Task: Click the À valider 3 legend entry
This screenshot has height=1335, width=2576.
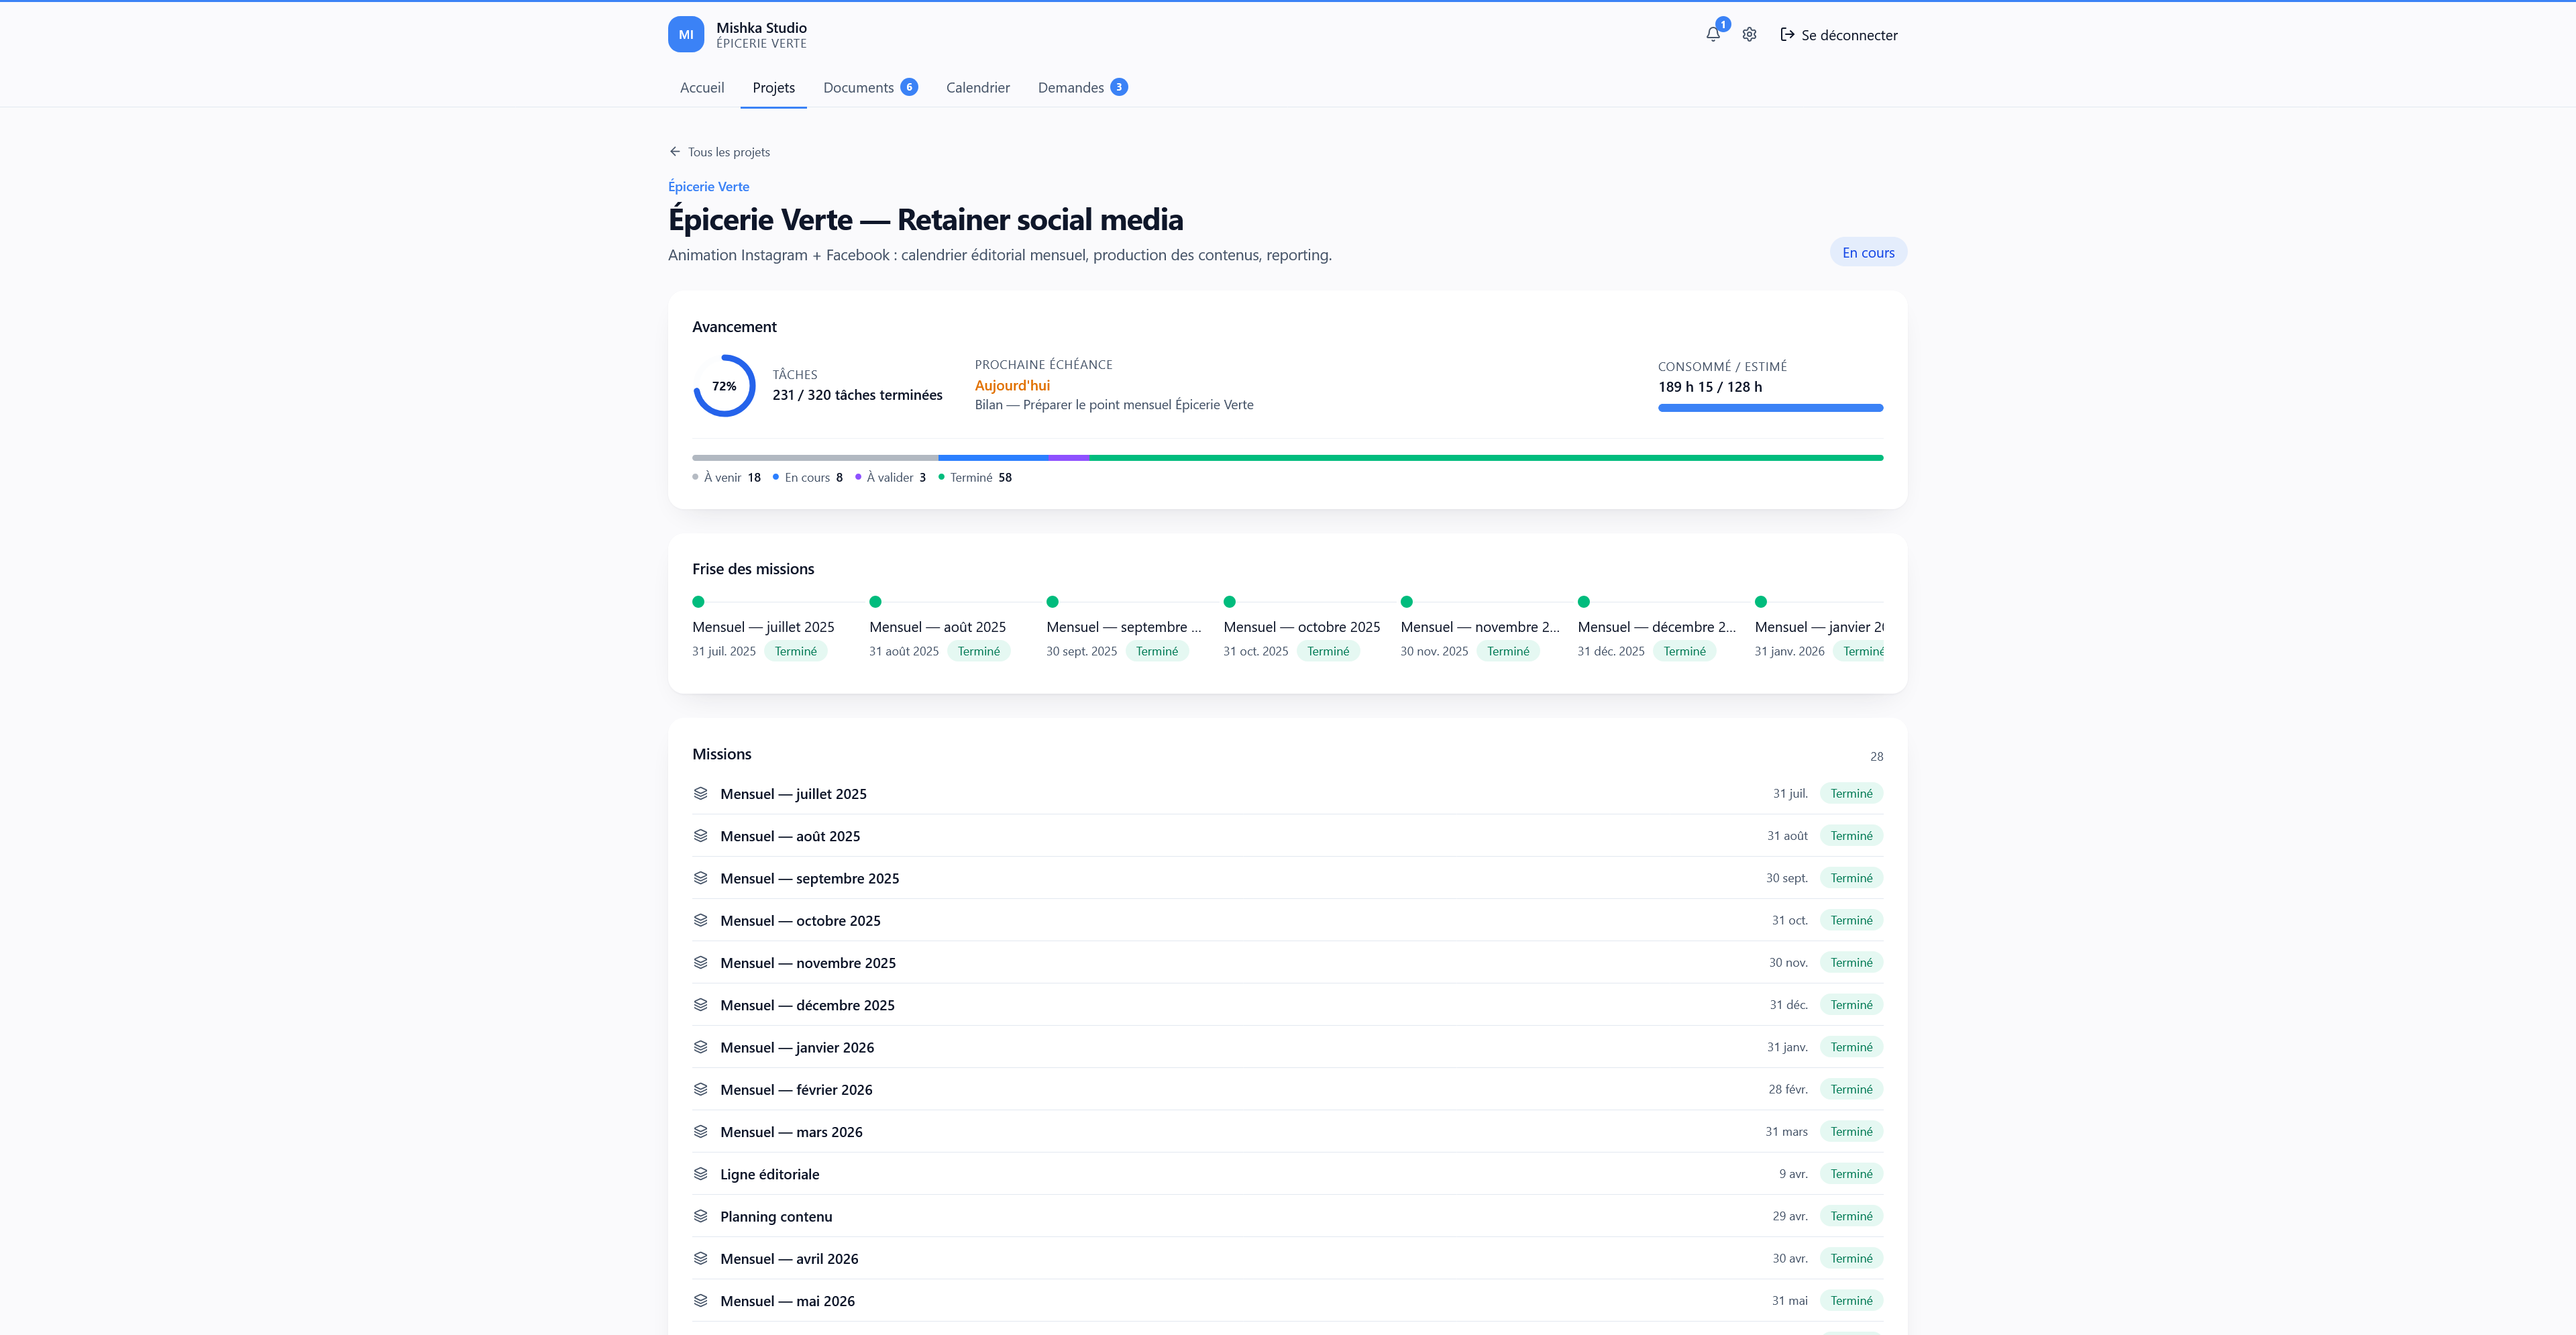Action: click(891, 478)
